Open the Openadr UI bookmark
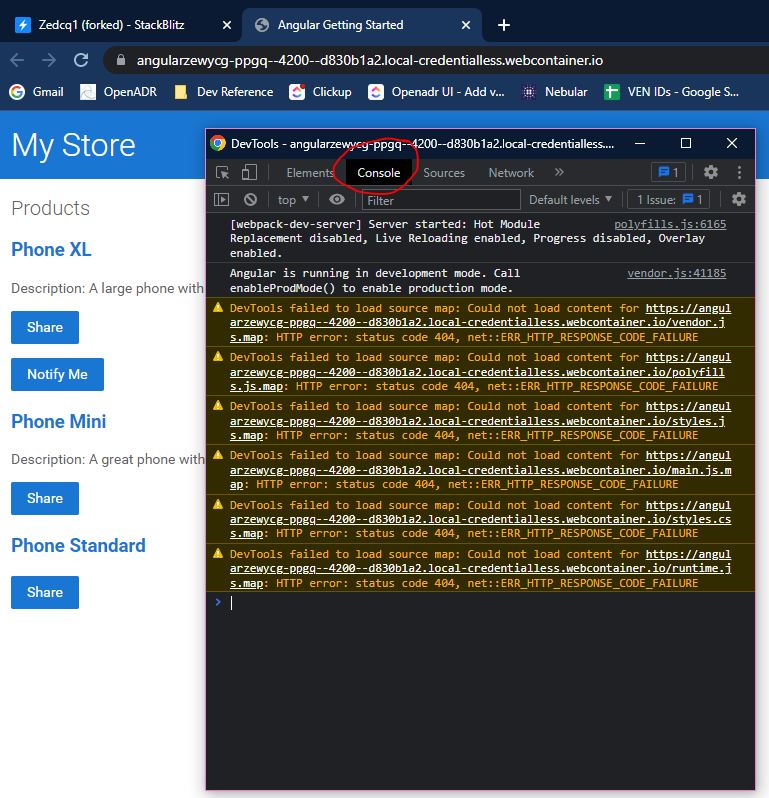This screenshot has height=798, width=769. click(x=436, y=92)
